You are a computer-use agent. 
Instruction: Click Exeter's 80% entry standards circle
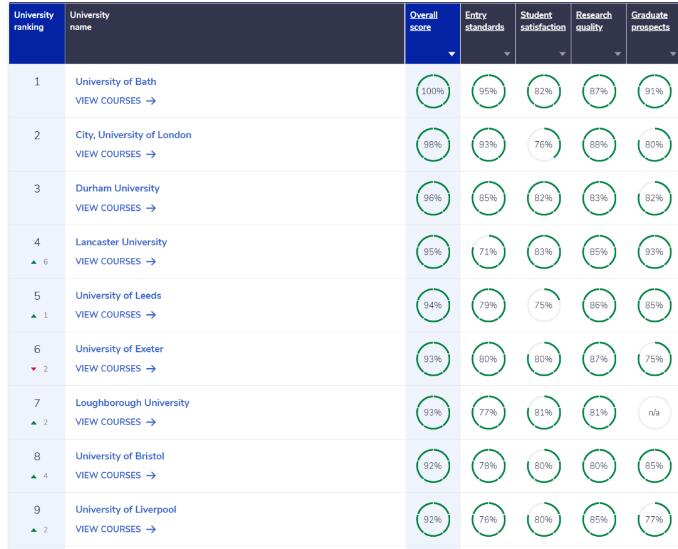point(488,359)
